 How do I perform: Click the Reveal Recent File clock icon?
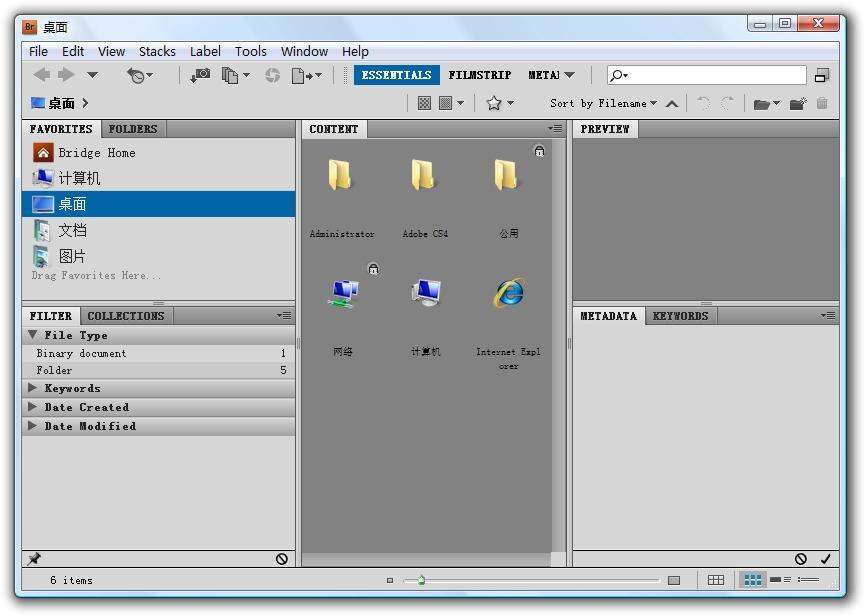tap(137, 75)
